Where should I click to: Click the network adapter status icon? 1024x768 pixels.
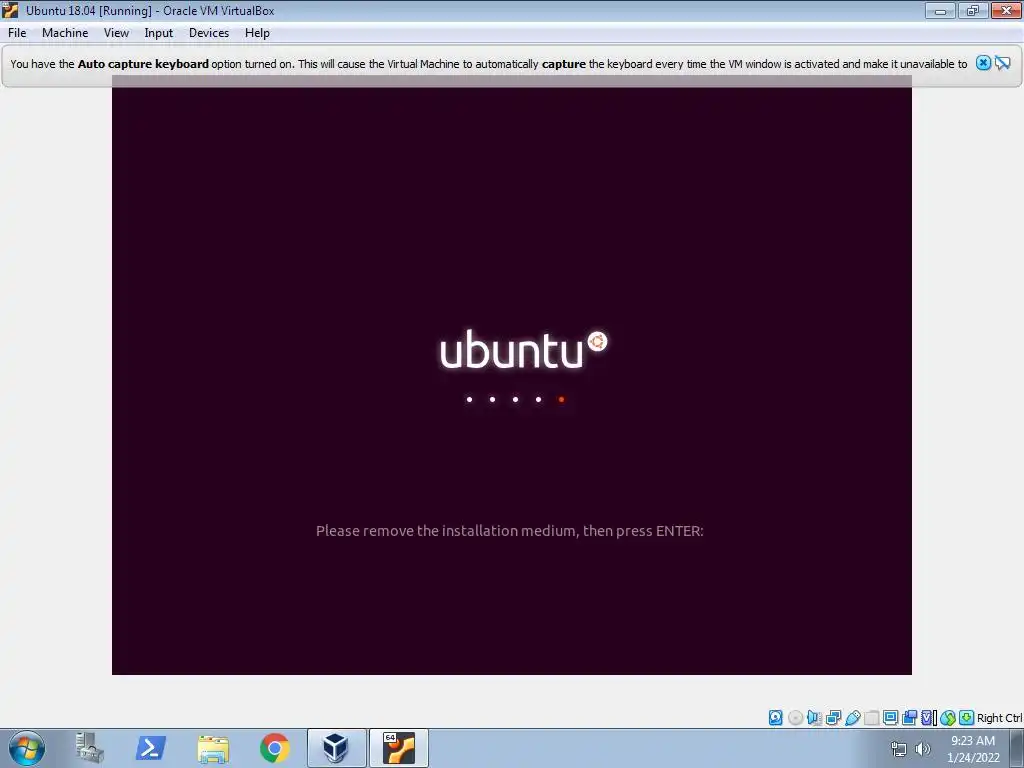833,718
